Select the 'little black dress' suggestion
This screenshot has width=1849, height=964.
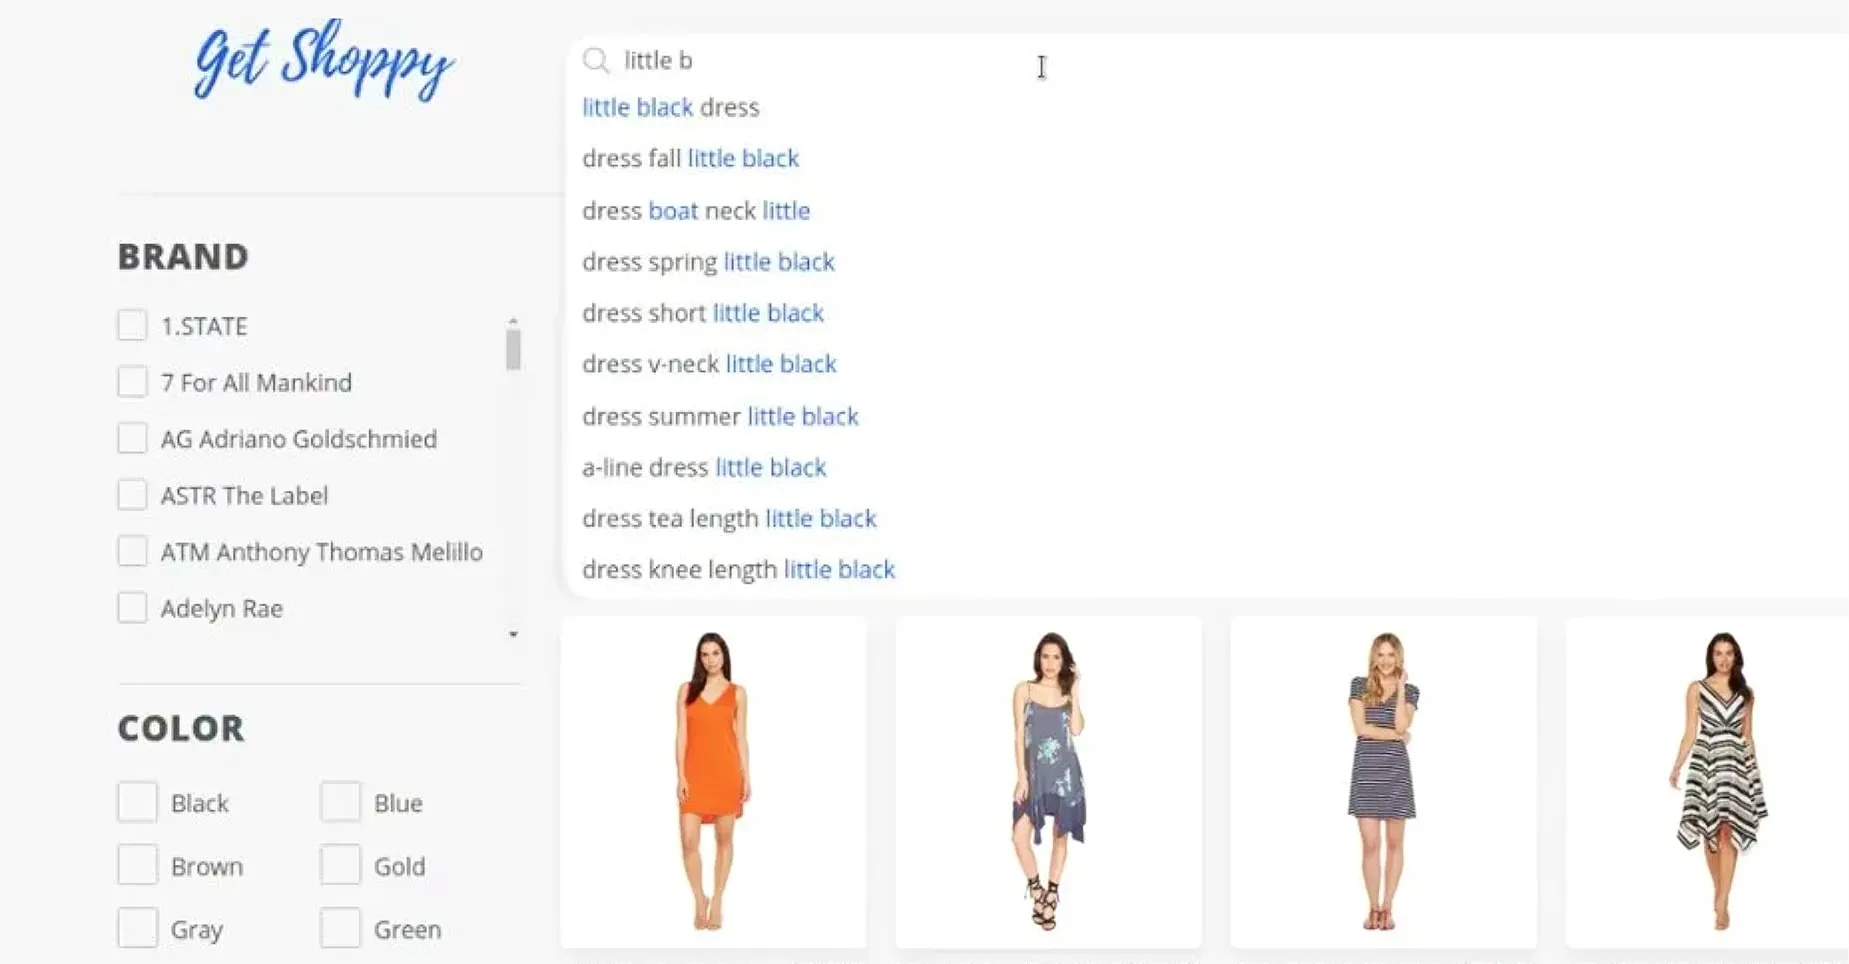pos(671,107)
